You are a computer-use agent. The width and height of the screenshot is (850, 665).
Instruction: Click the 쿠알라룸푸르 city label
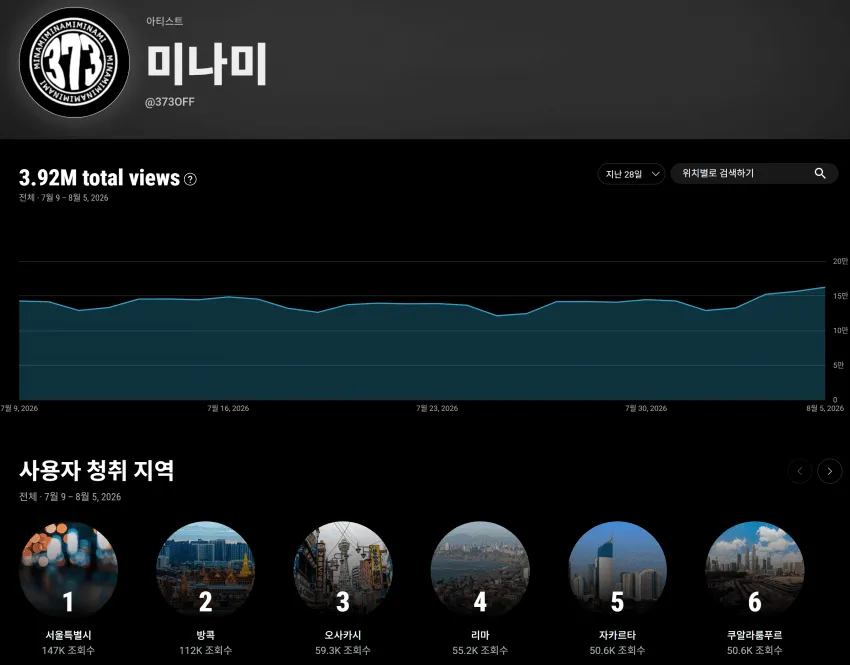click(x=755, y=635)
